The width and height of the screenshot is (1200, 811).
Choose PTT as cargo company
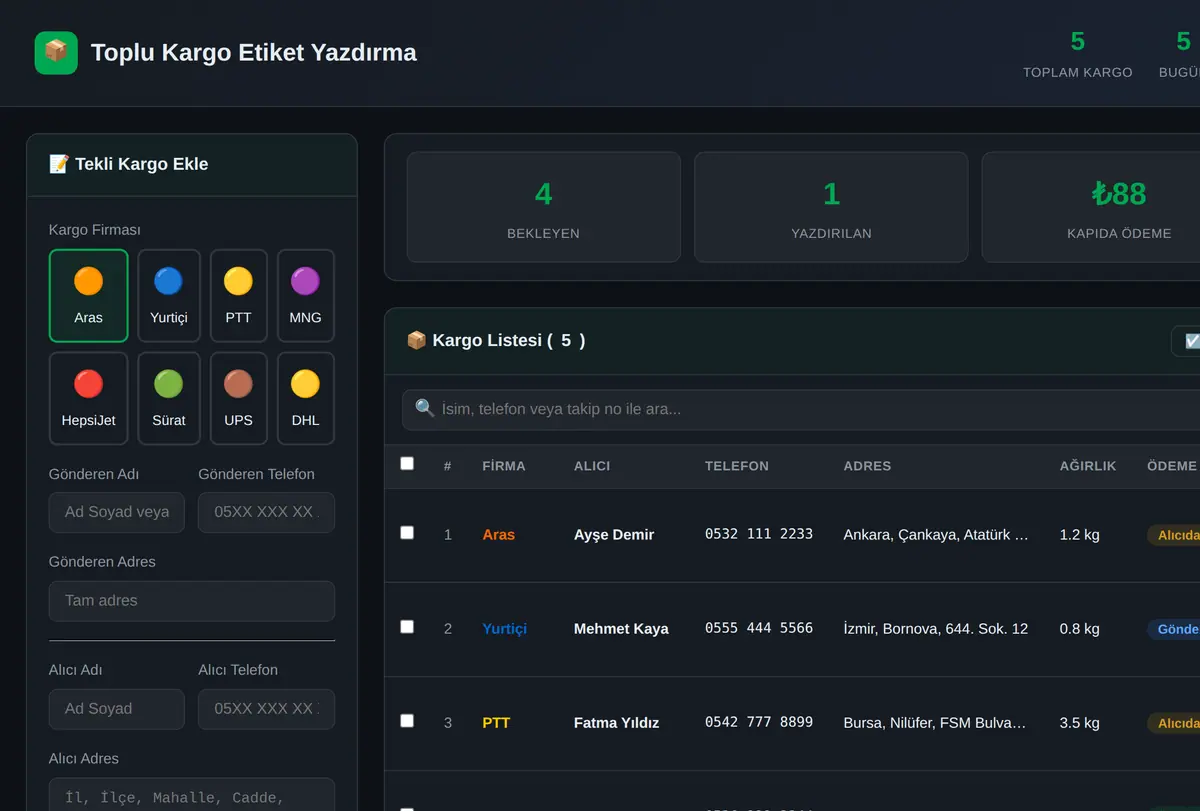click(x=238, y=296)
